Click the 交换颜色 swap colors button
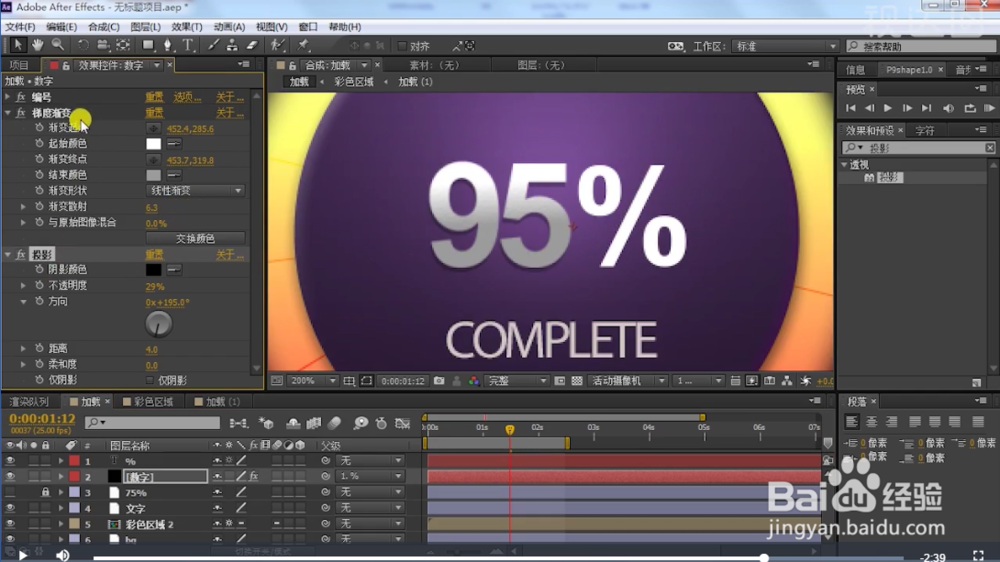This screenshot has width=1000, height=562. pos(195,239)
